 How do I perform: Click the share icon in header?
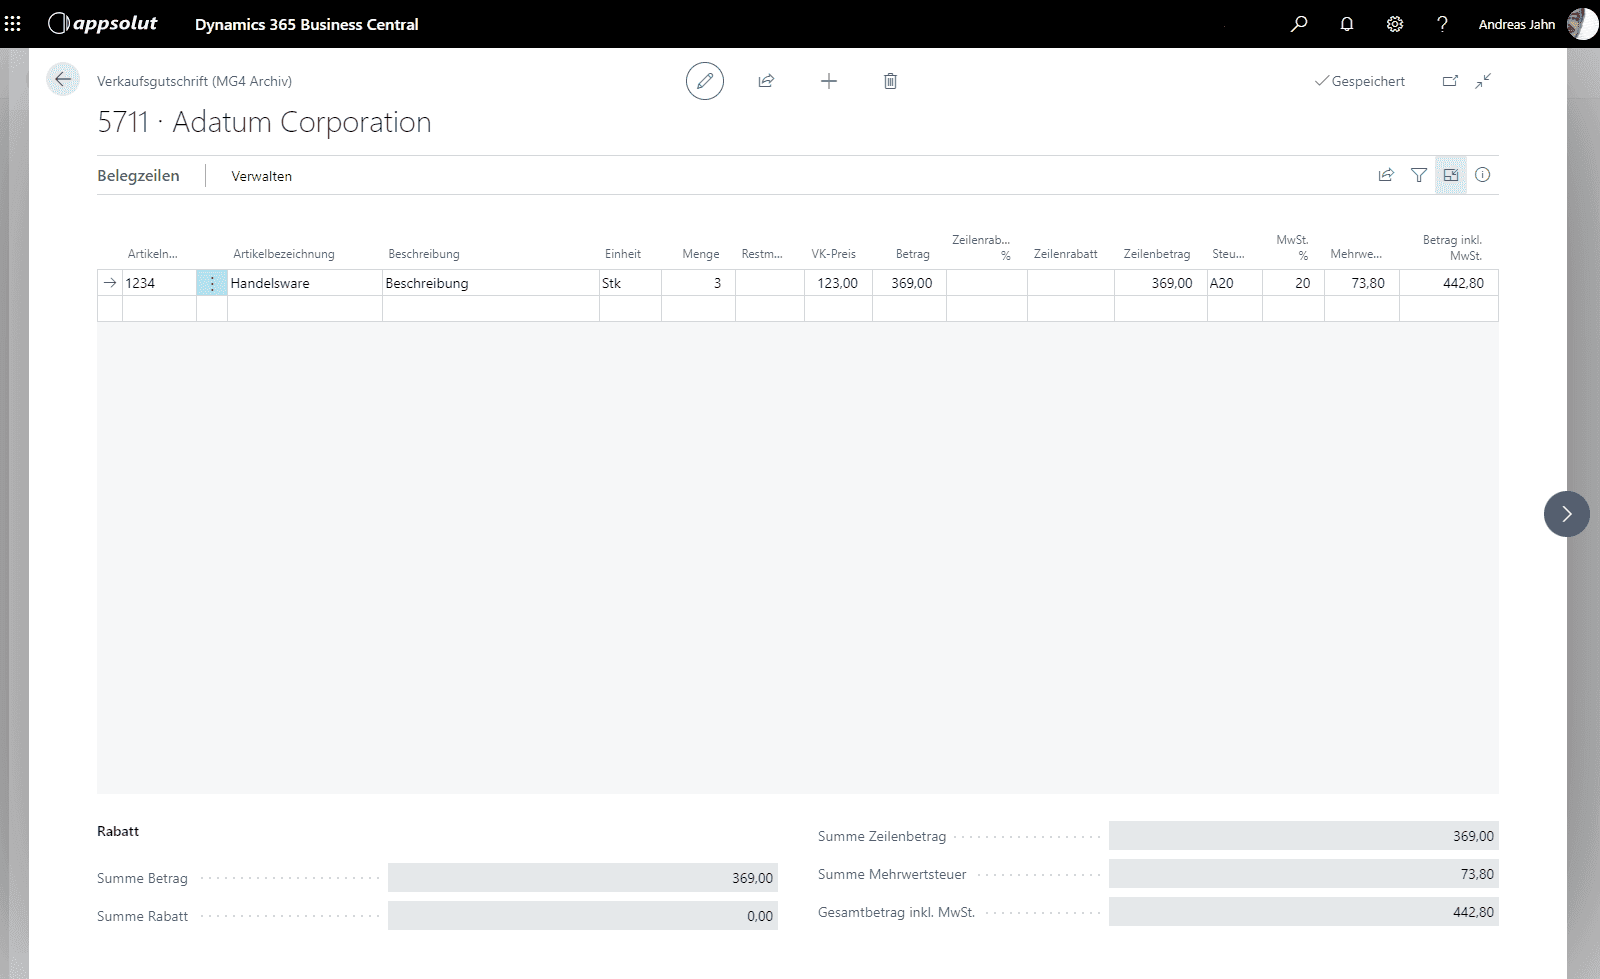click(767, 81)
